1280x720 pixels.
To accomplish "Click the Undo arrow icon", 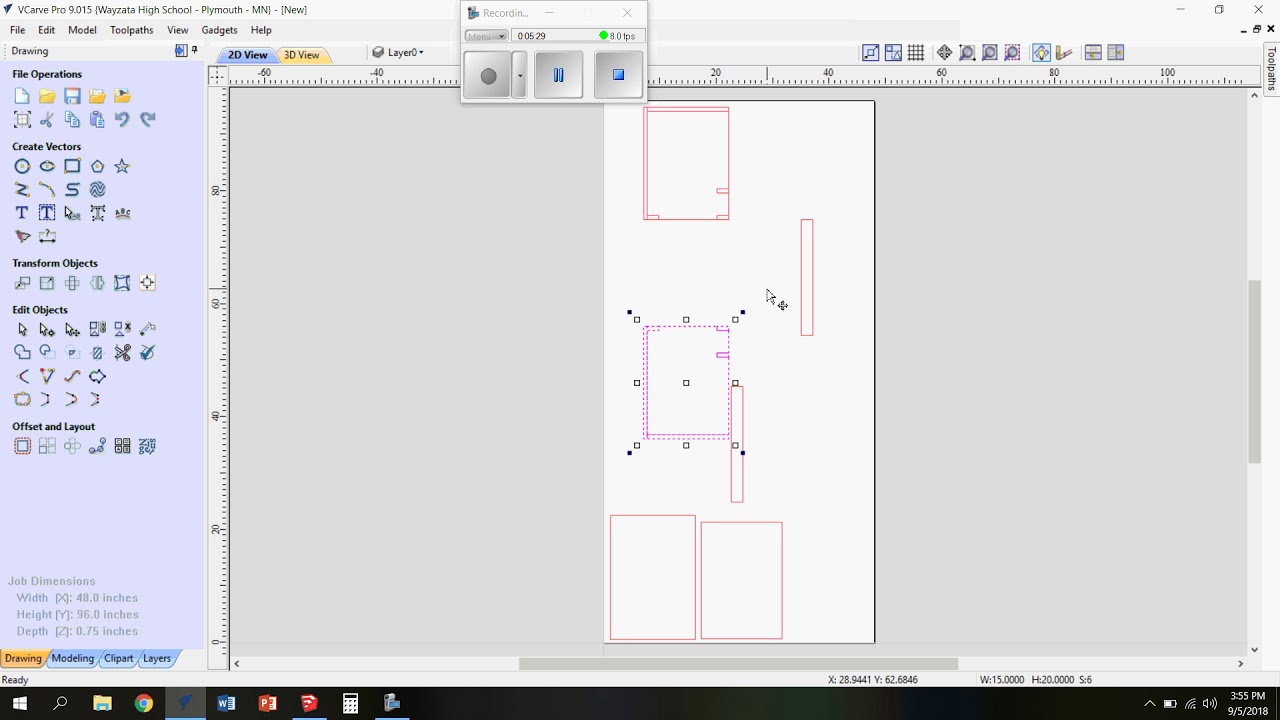I will [122, 119].
